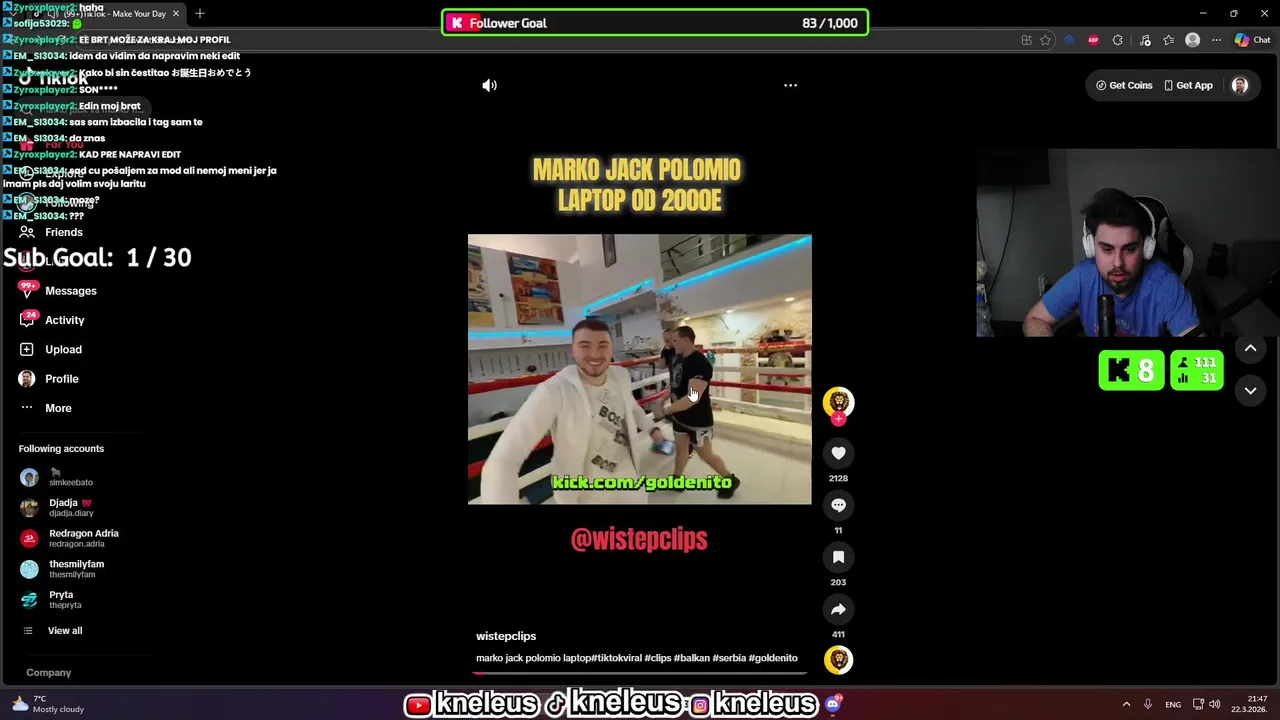Open the video's three-dot options menu

click(x=790, y=85)
